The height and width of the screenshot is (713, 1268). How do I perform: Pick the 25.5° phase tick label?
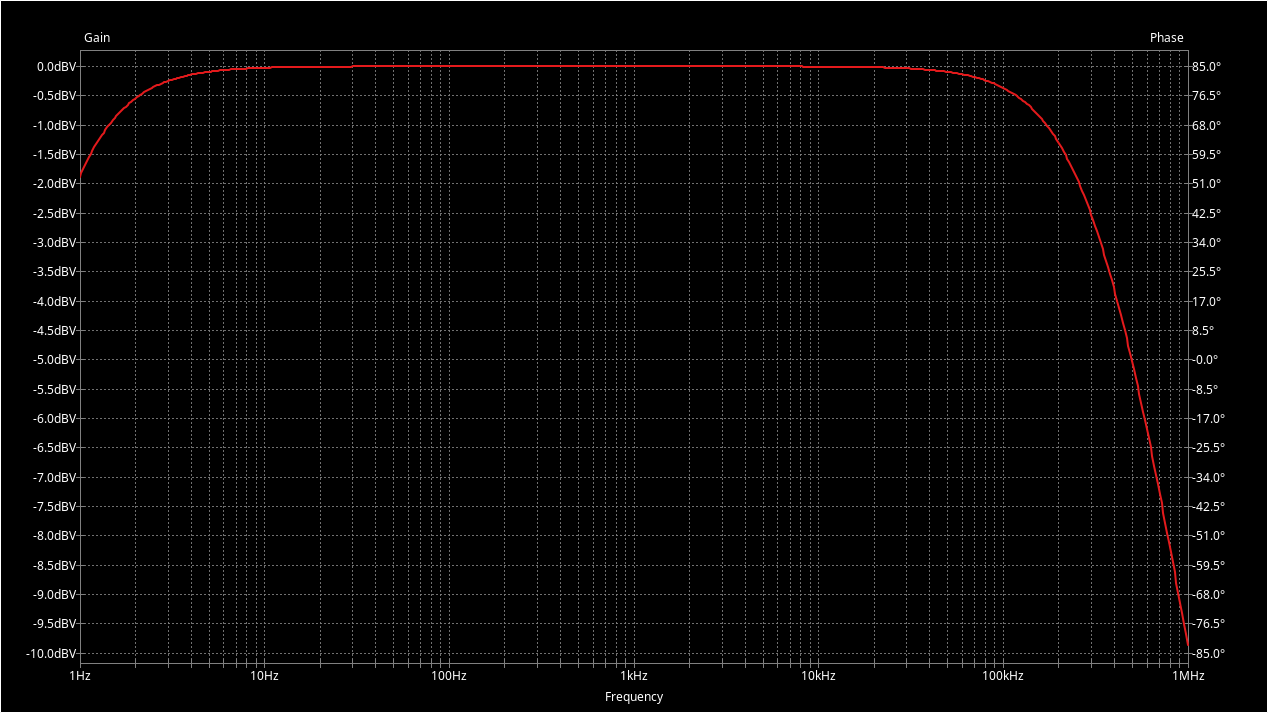[1207, 272]
